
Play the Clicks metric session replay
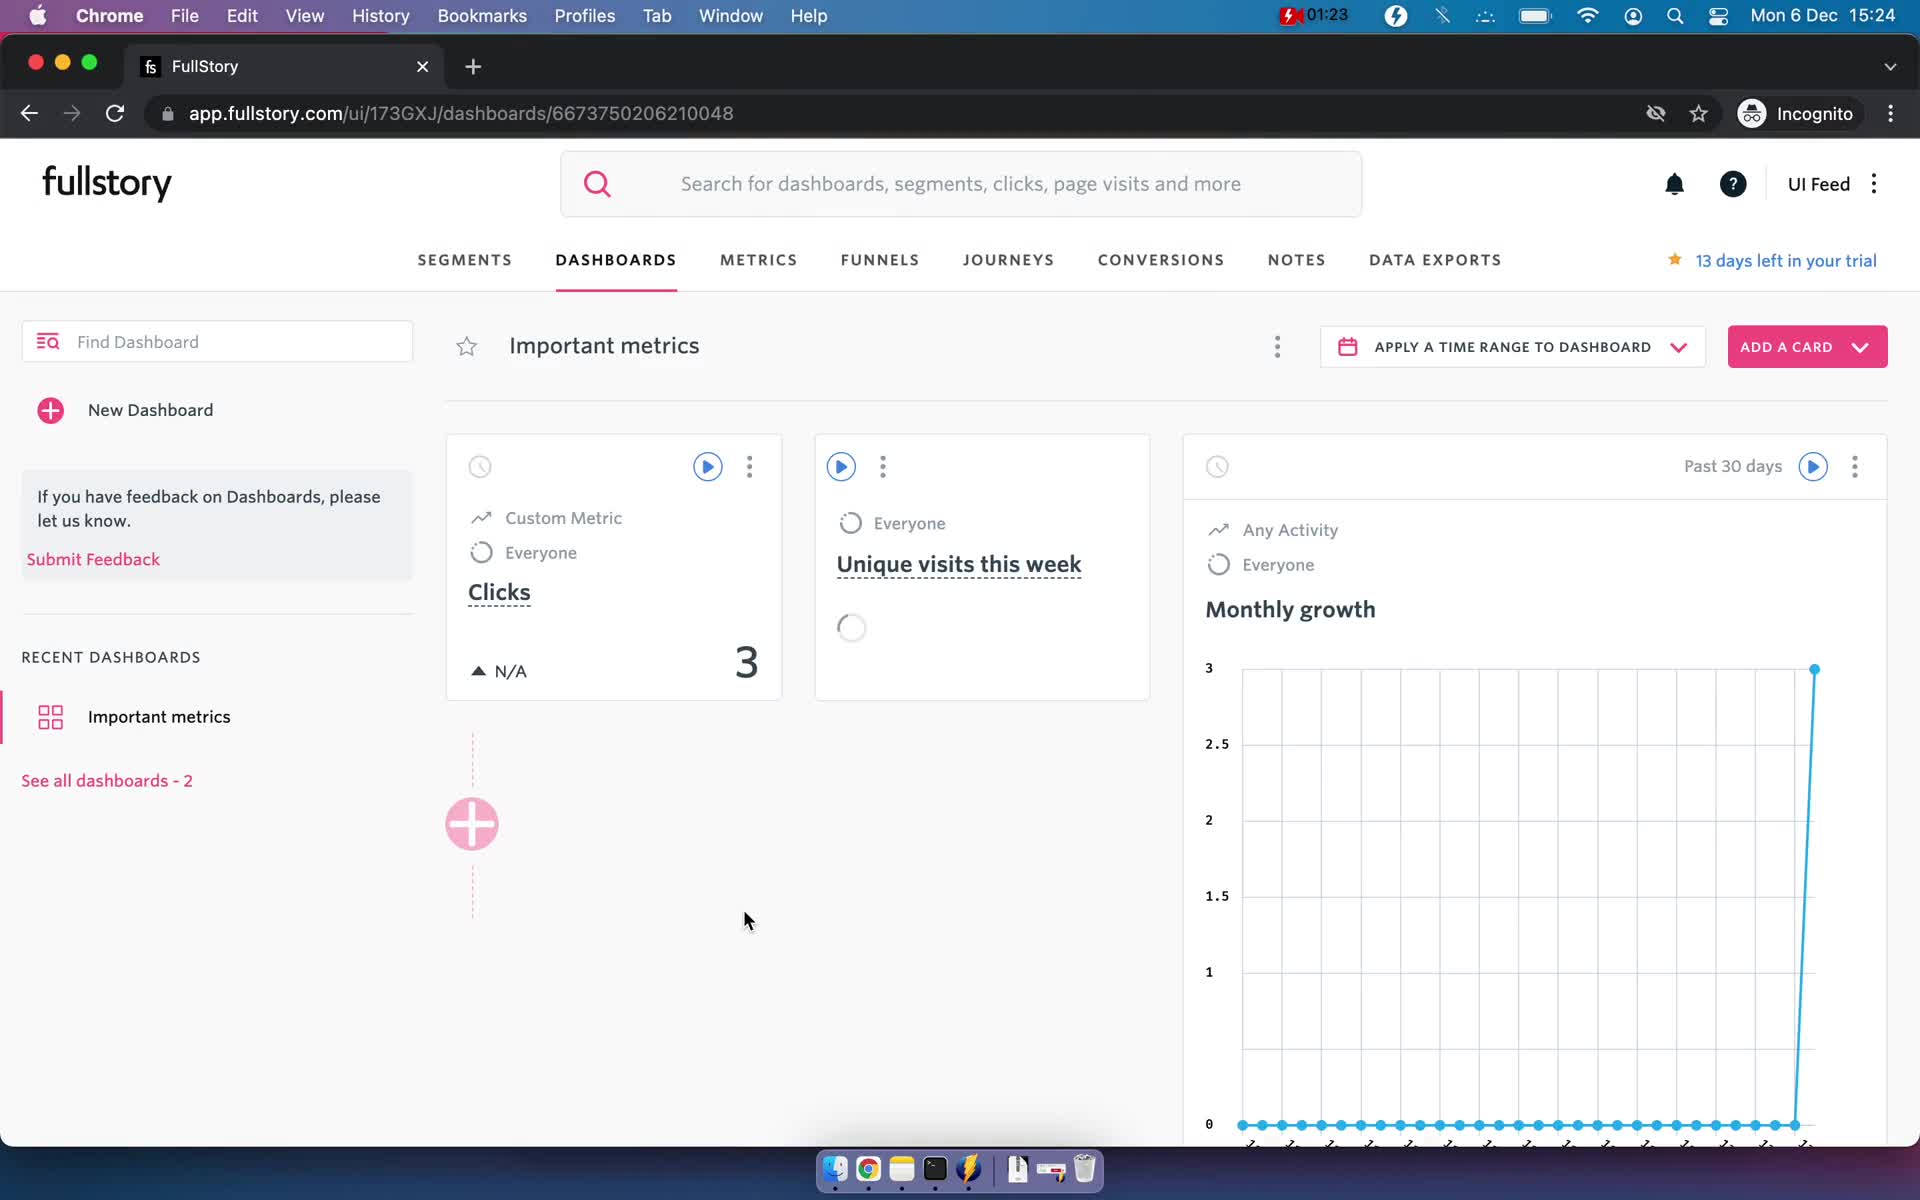pos(709,466)
